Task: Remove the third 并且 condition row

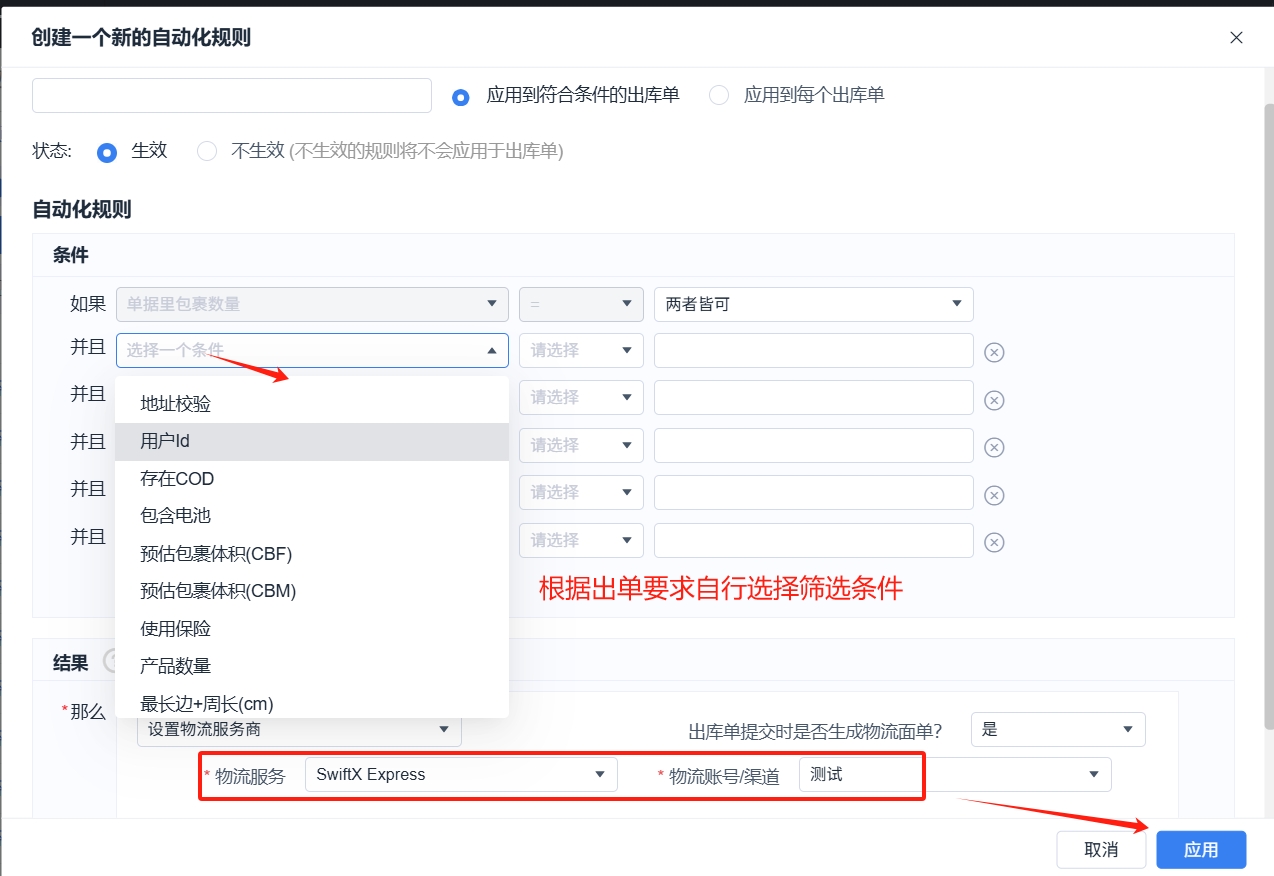Action: click(994, 447)
